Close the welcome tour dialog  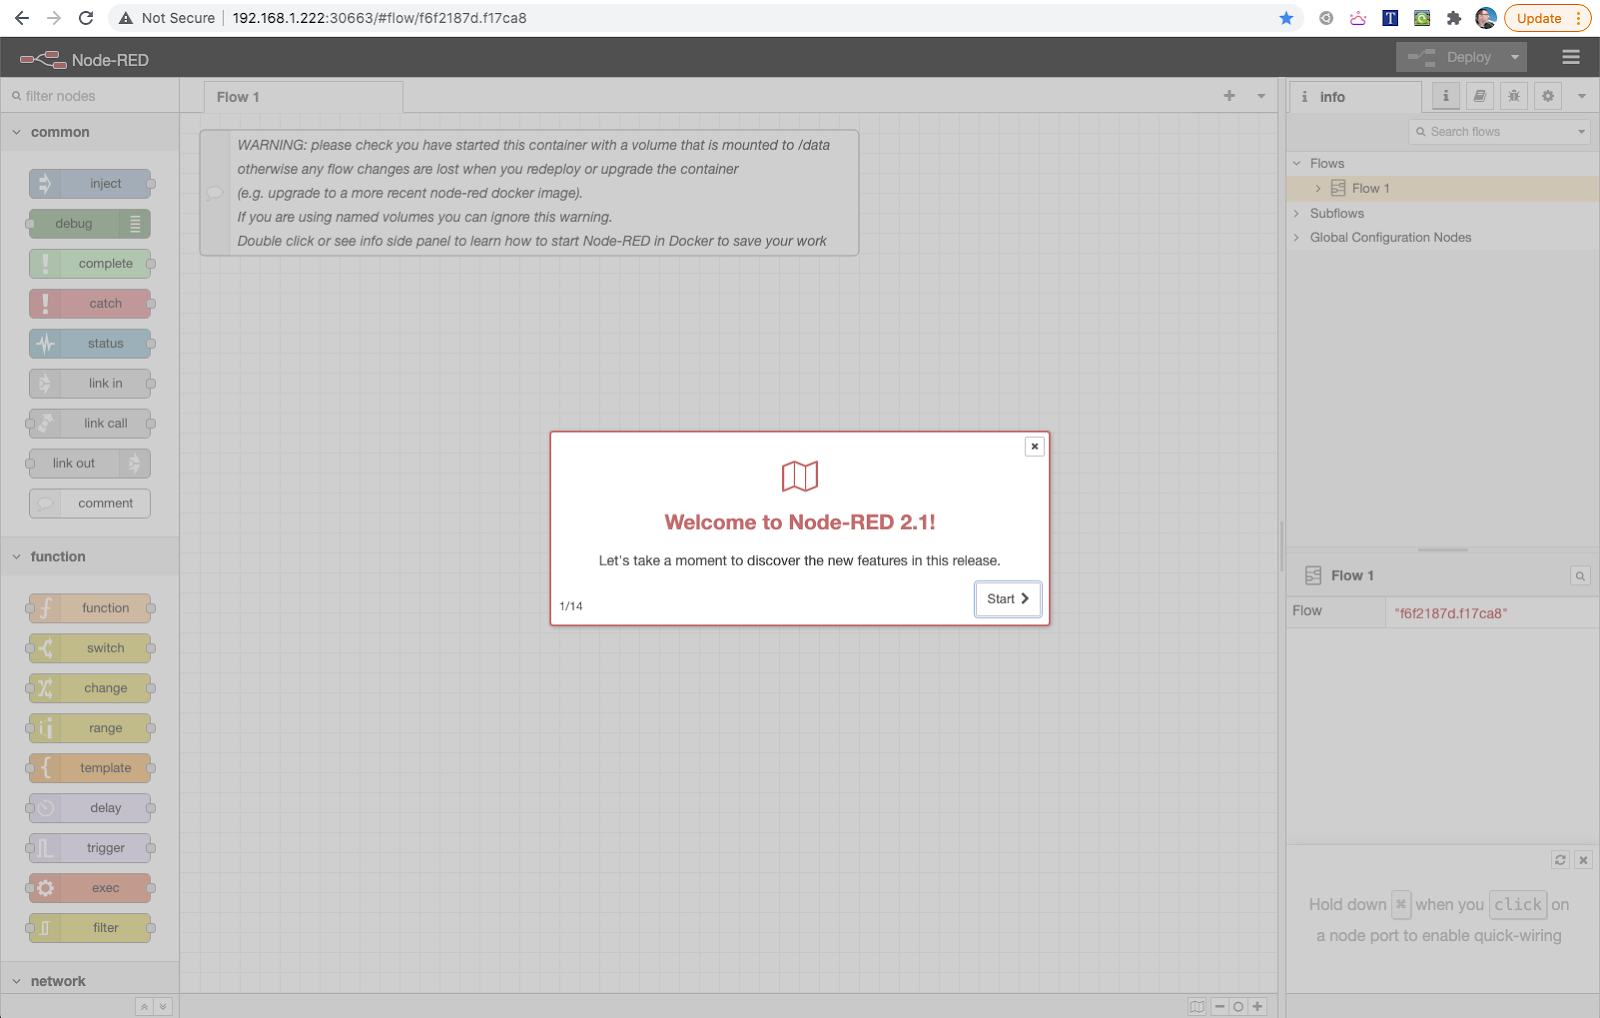[1035, 447]
